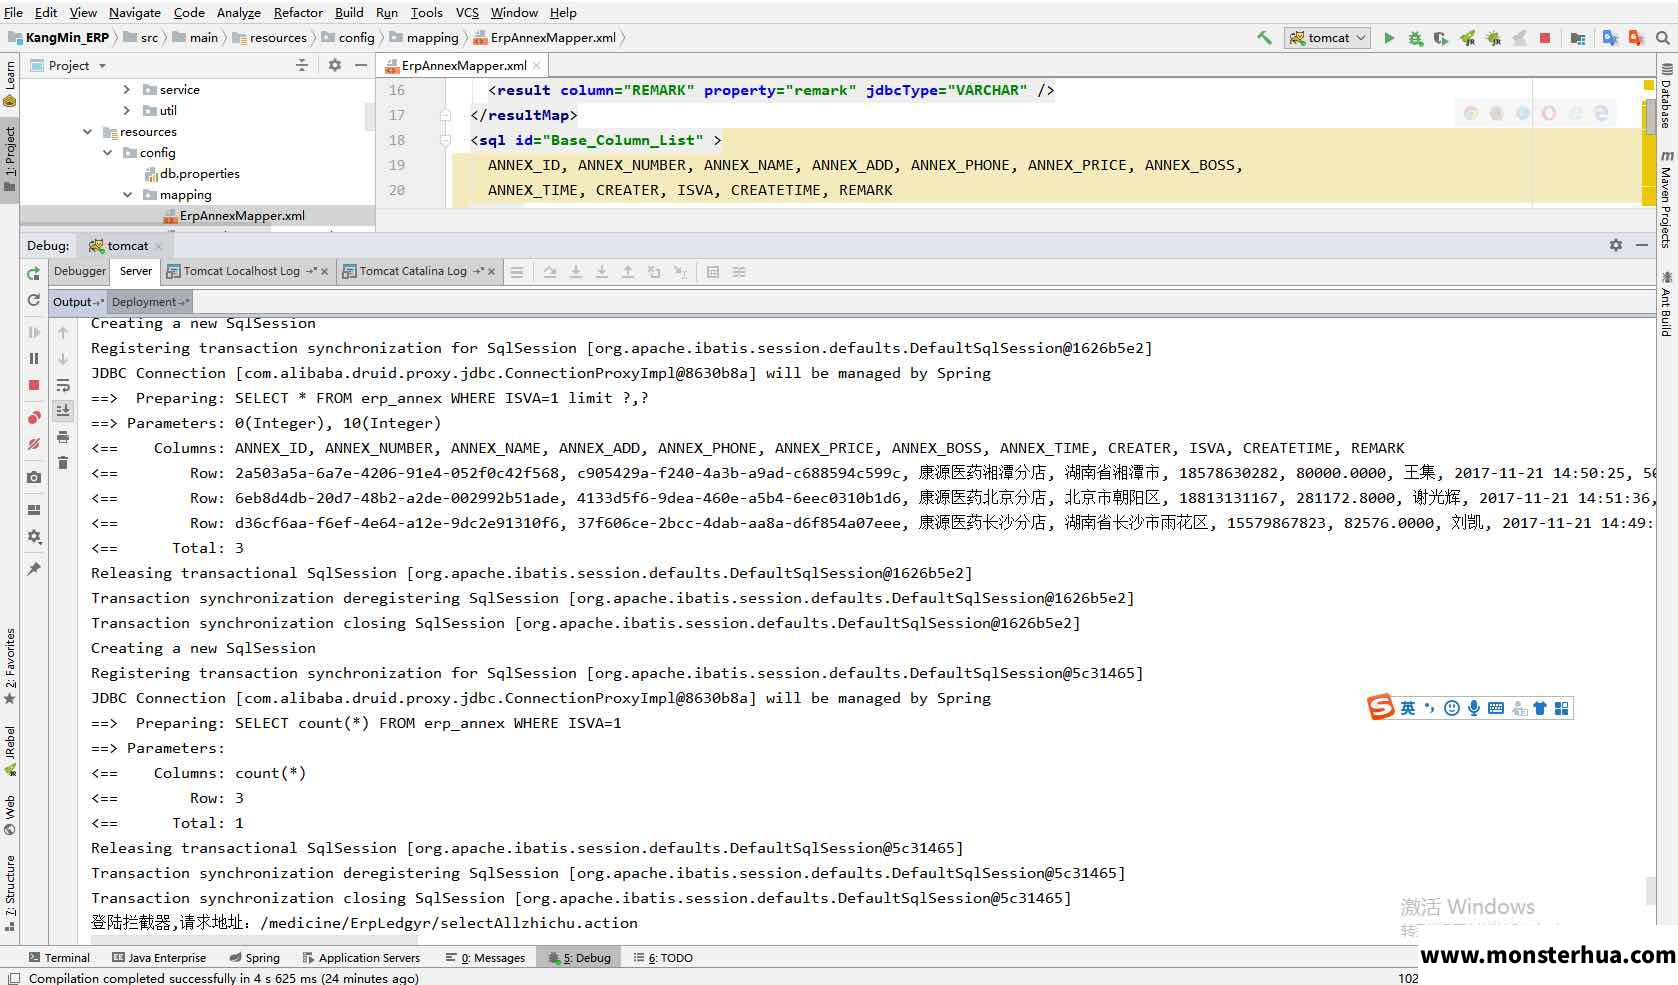Open Application Servers tool window
This screenshot has height=985, width=1678.
[x=361, y=957]
